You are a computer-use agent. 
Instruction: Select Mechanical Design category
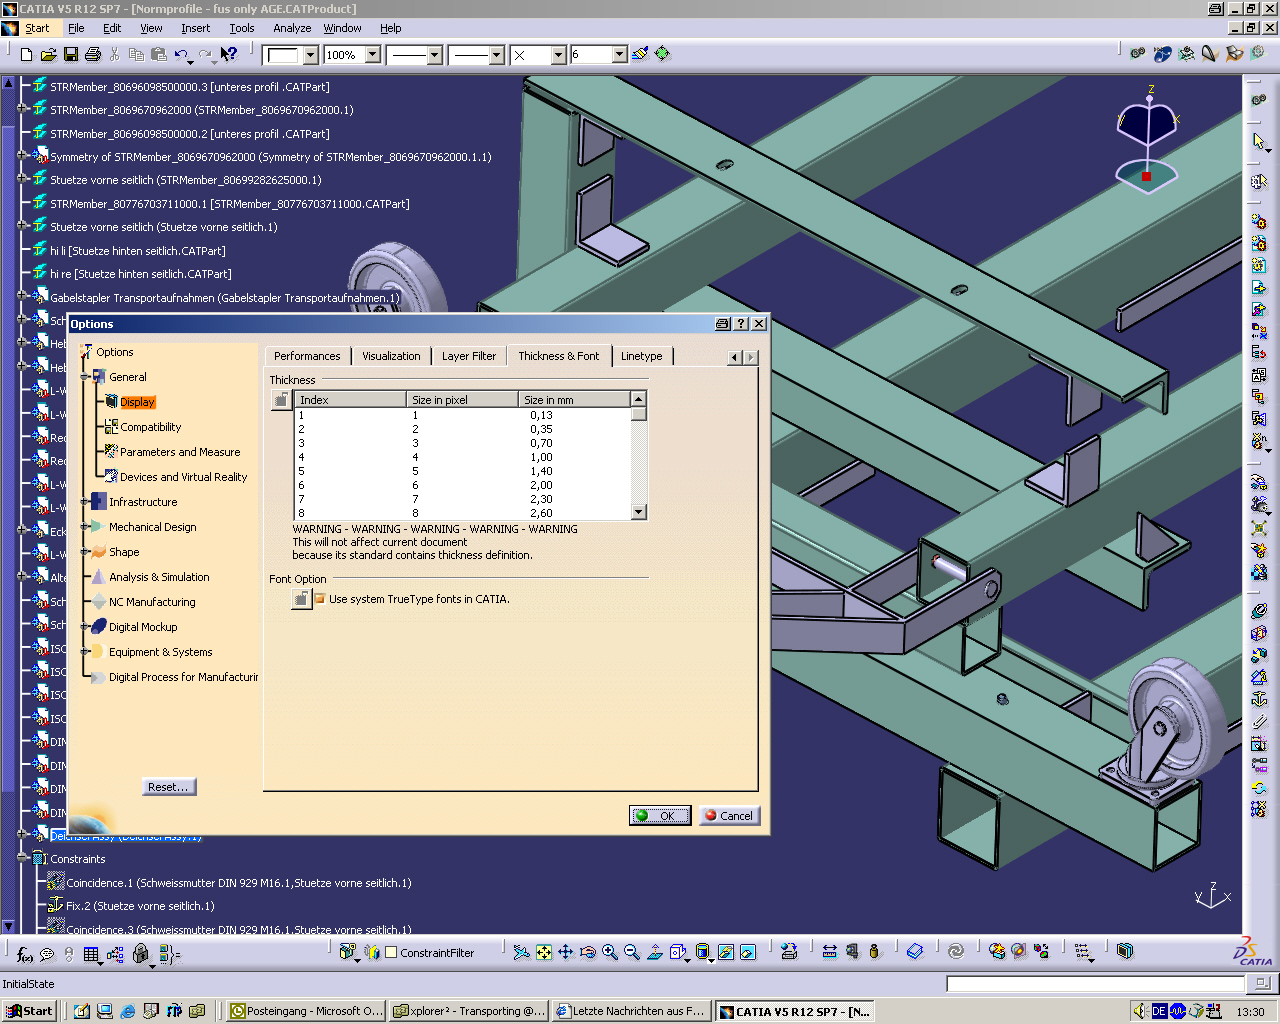tap(152, 527)
